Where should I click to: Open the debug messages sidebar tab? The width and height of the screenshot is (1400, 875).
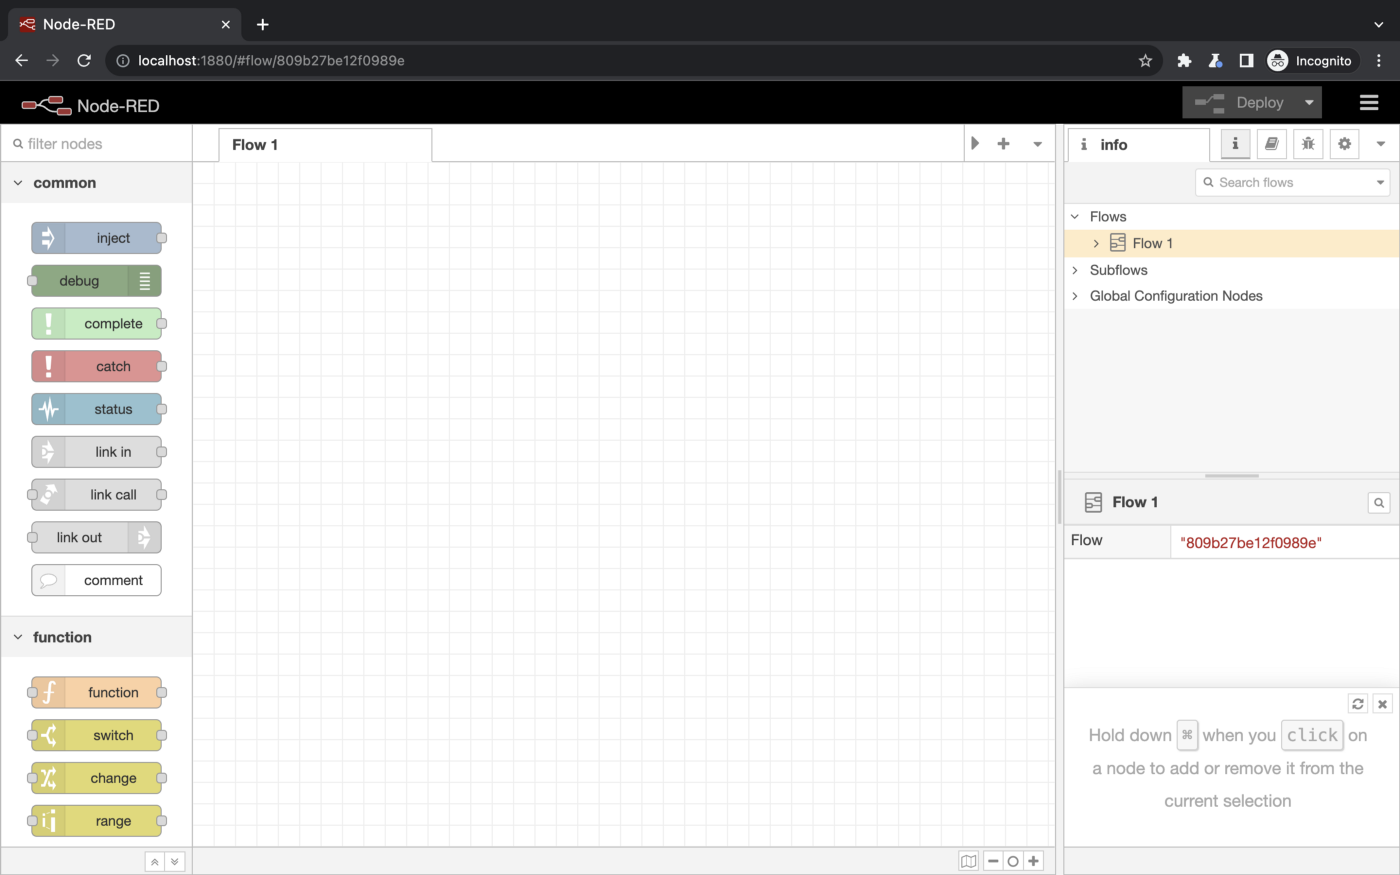tap(1308, 144)
